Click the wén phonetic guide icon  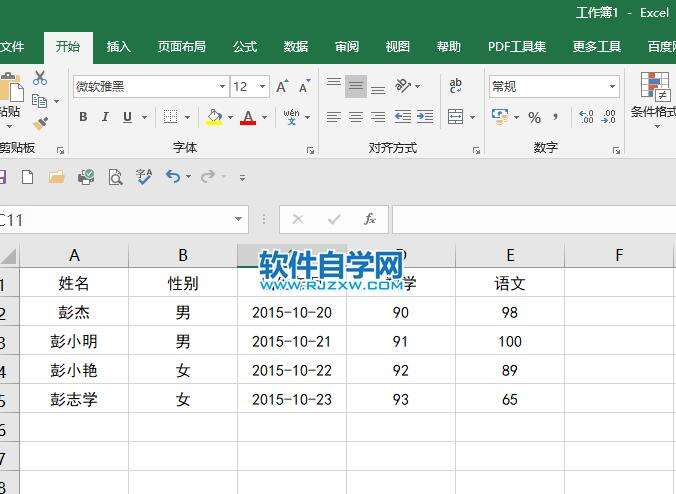pos(291,117)
